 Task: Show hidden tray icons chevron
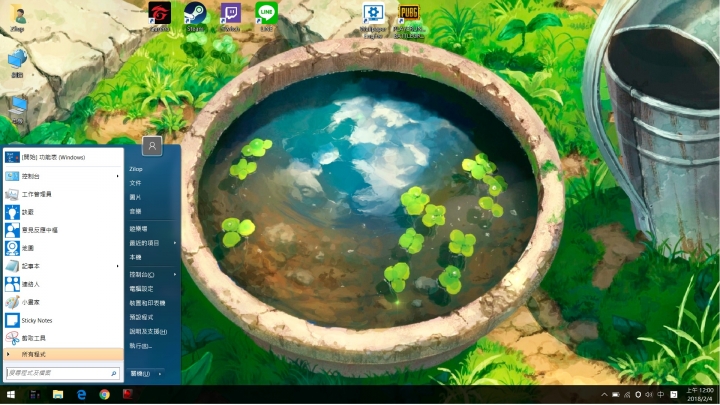coord(604,394)
